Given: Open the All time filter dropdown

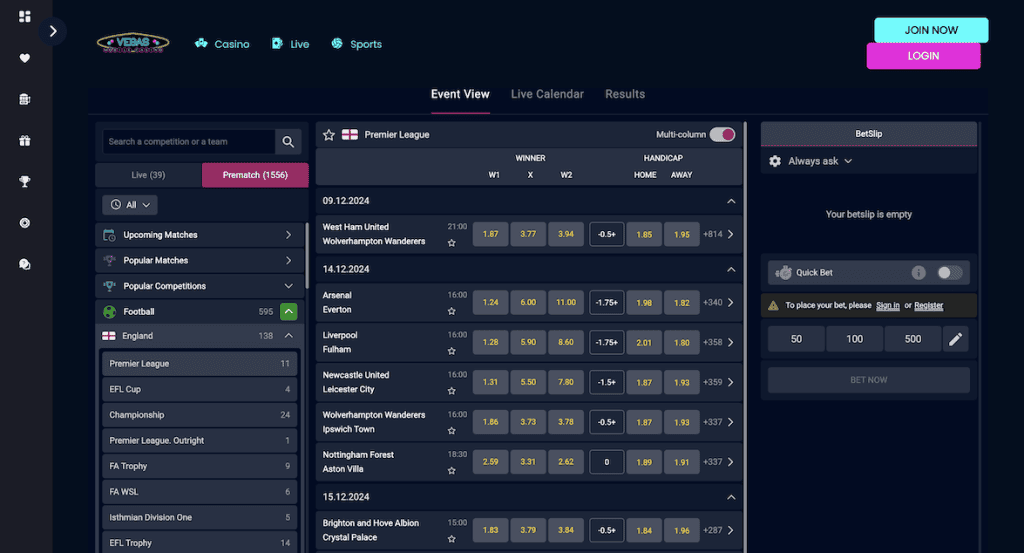Looking at the screenshot, I should pos(130,205).
